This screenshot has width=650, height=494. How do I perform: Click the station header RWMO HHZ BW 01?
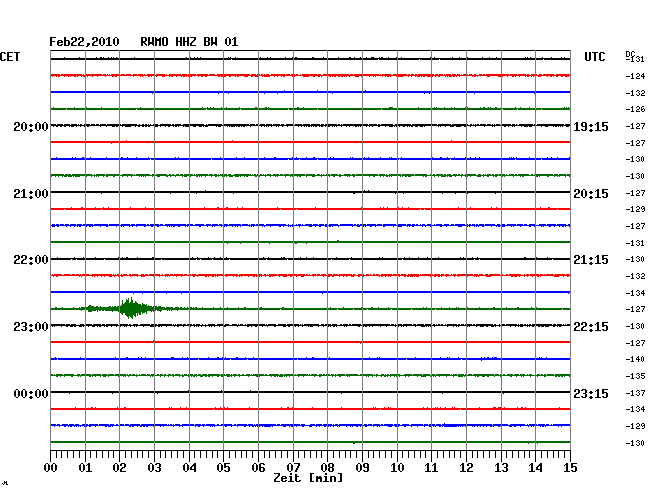coord(189,42)
